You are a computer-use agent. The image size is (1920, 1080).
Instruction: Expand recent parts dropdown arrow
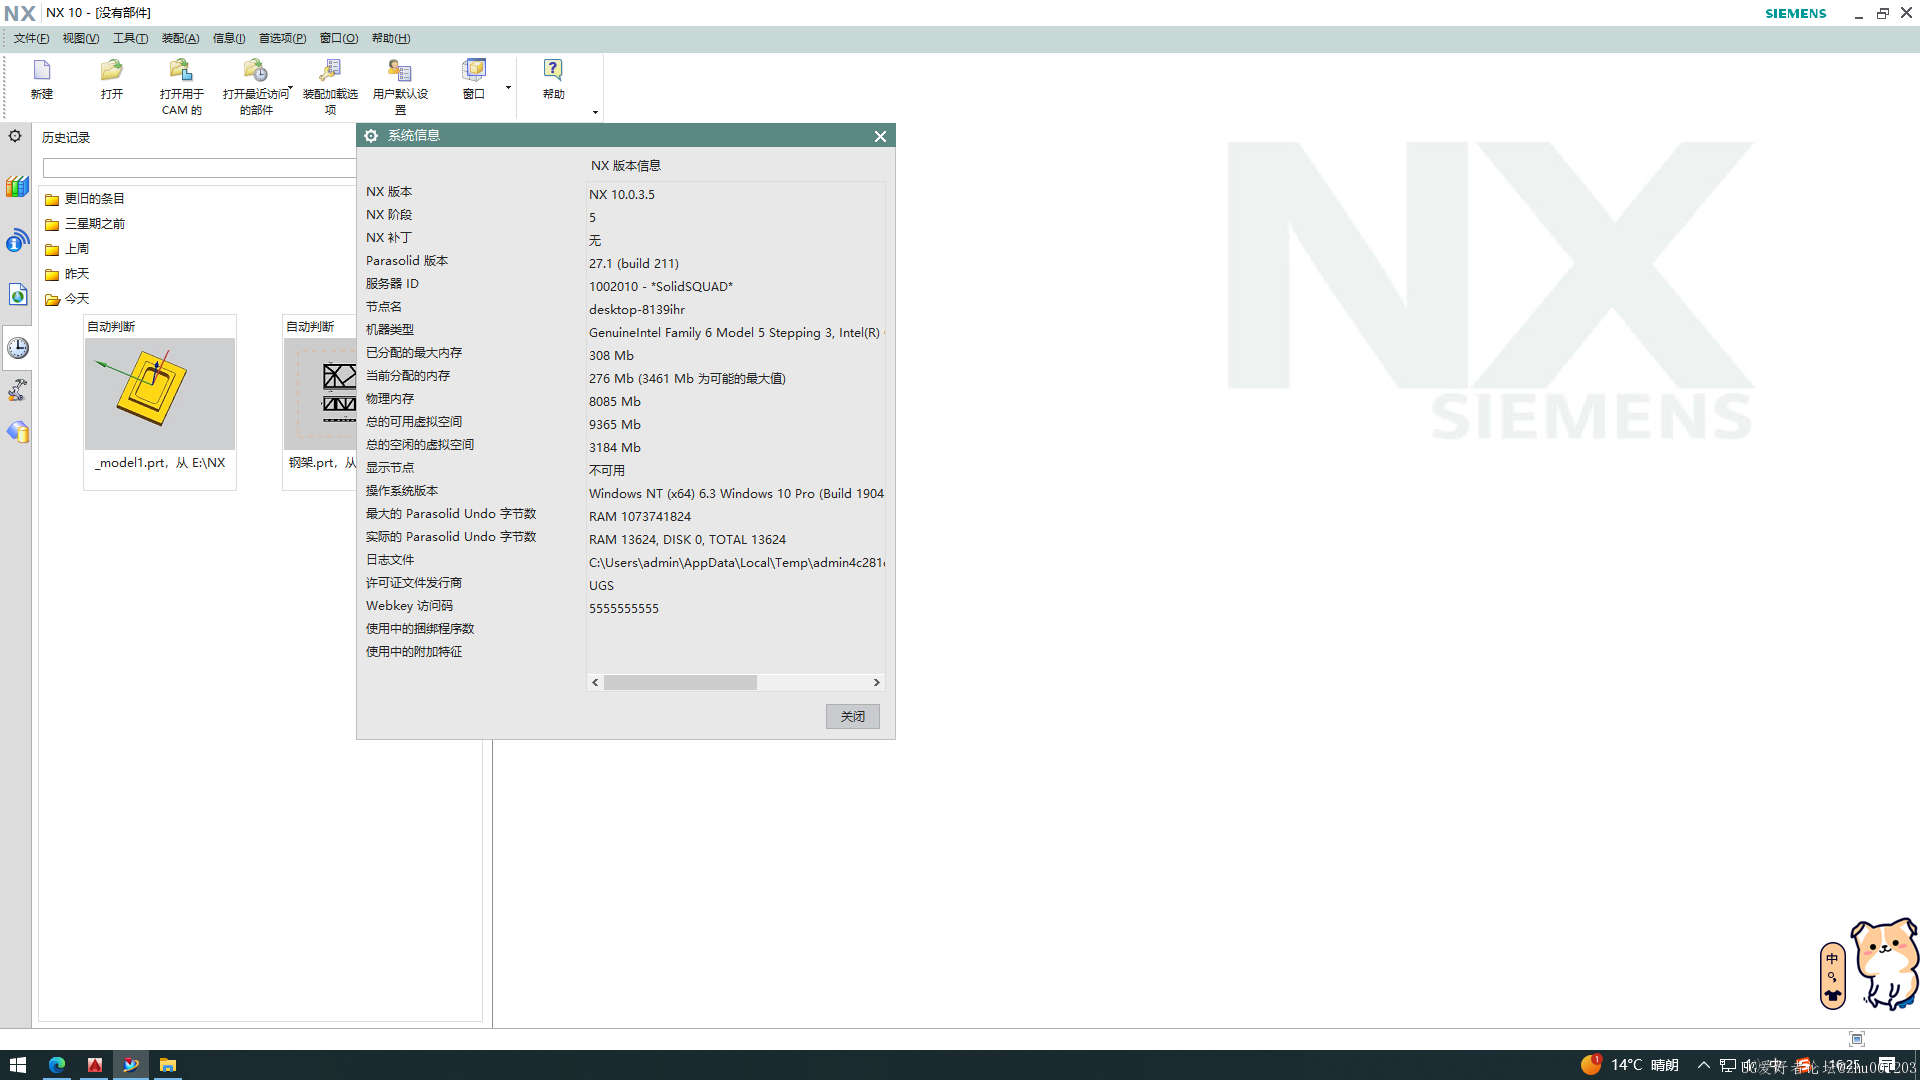pyautogui.click(x=290, y=88)
